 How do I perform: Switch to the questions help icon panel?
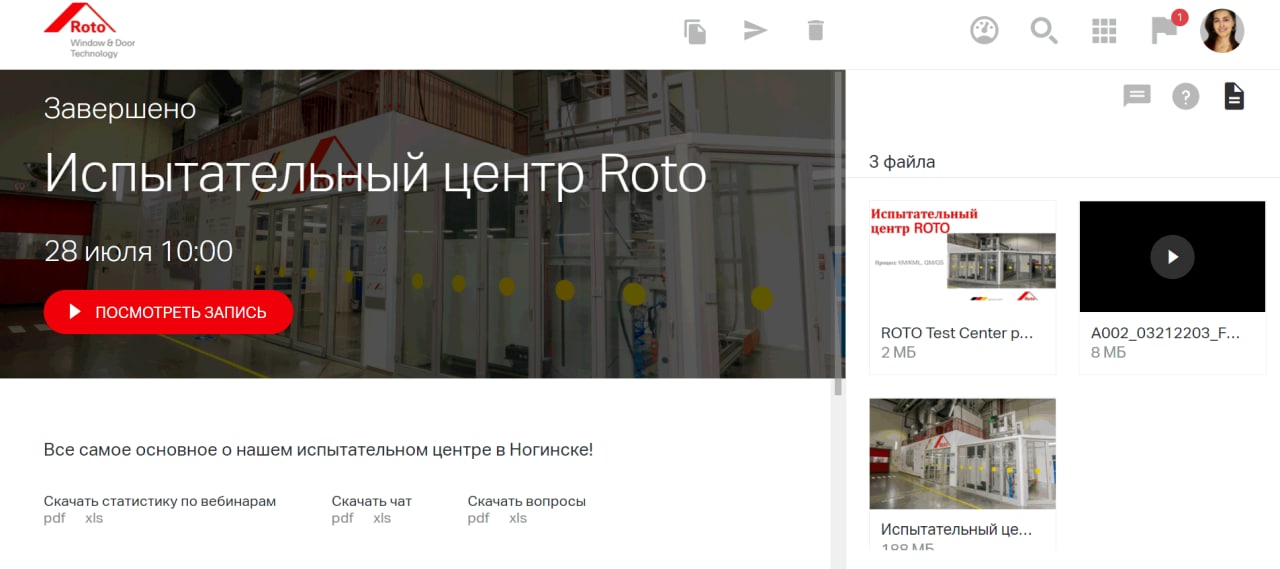[x=1185, y=97]
